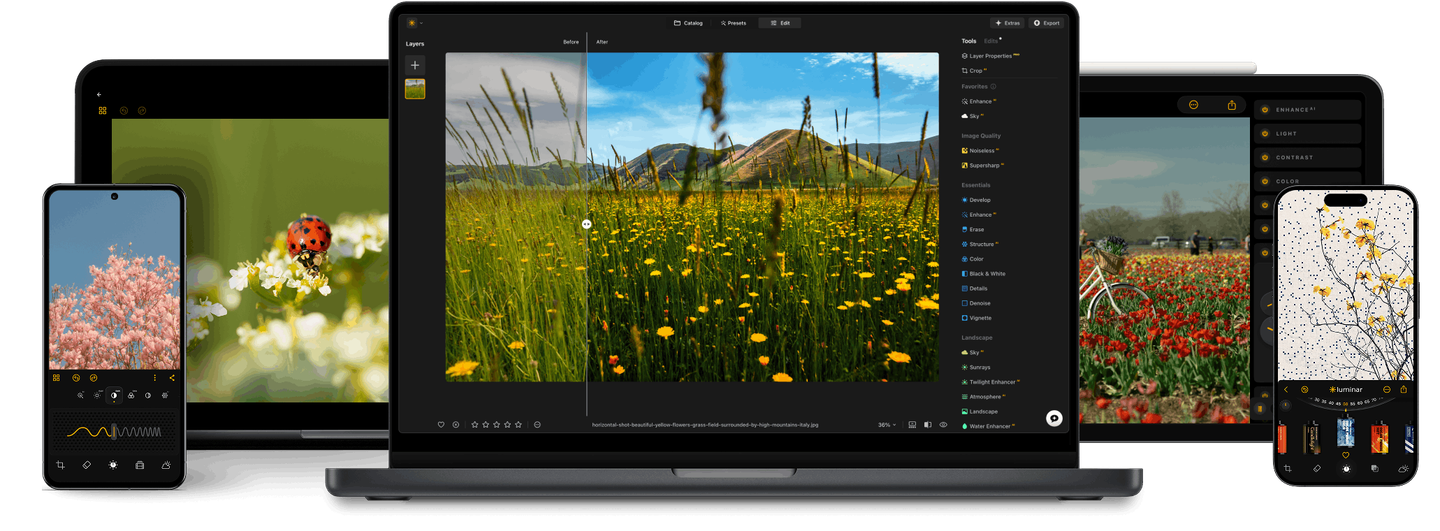This screenshot has width=1440, height=531.
Task: Open the Vignette tool
Action: click(977, 318)
